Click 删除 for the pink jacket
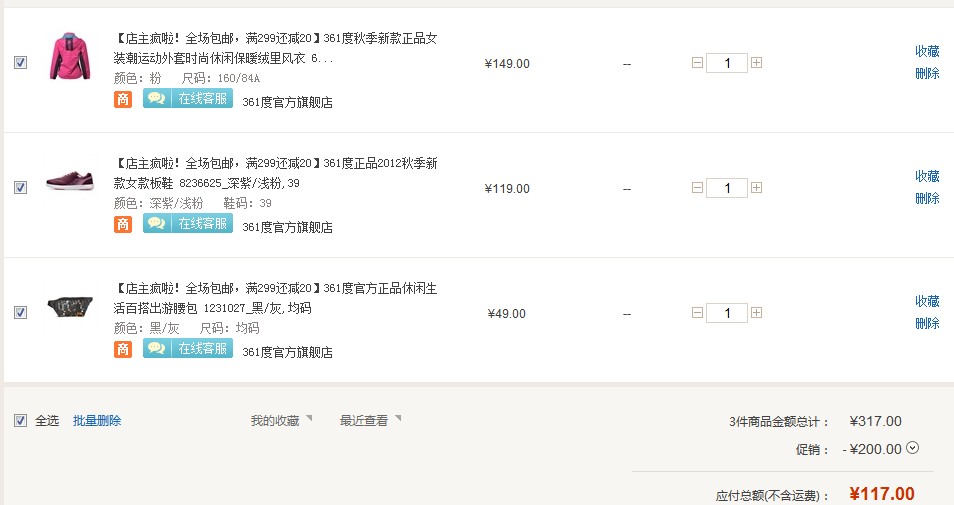The width and height of the screenshot is (954, 505). 927,73
